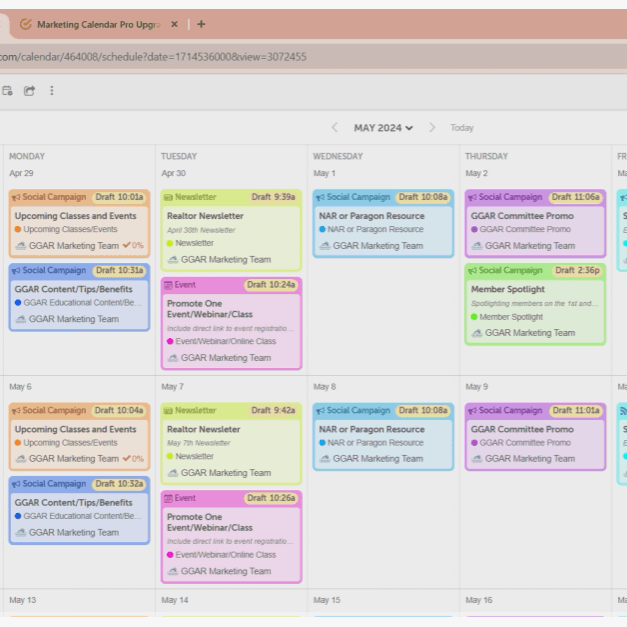The height and width of the screenshot is (627, 627).
Task: Click the April 30th Newsletter description
Action: [x=201, y=230]
